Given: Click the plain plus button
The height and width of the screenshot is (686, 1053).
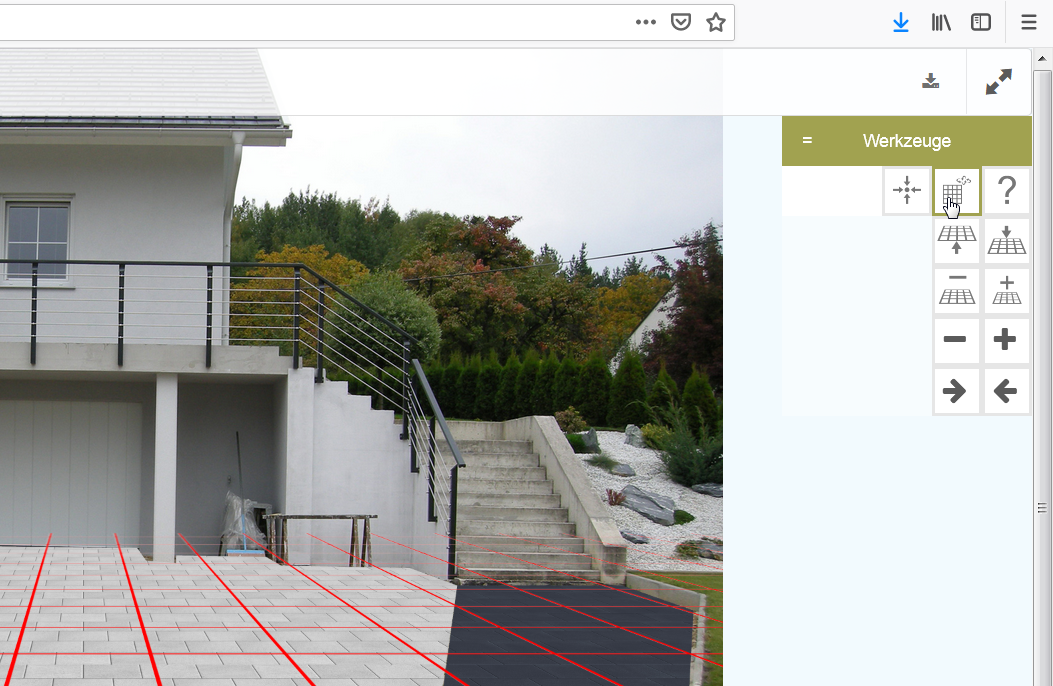Looking at the screenshot, I should pyautogui.click(x=1007, y=340).
